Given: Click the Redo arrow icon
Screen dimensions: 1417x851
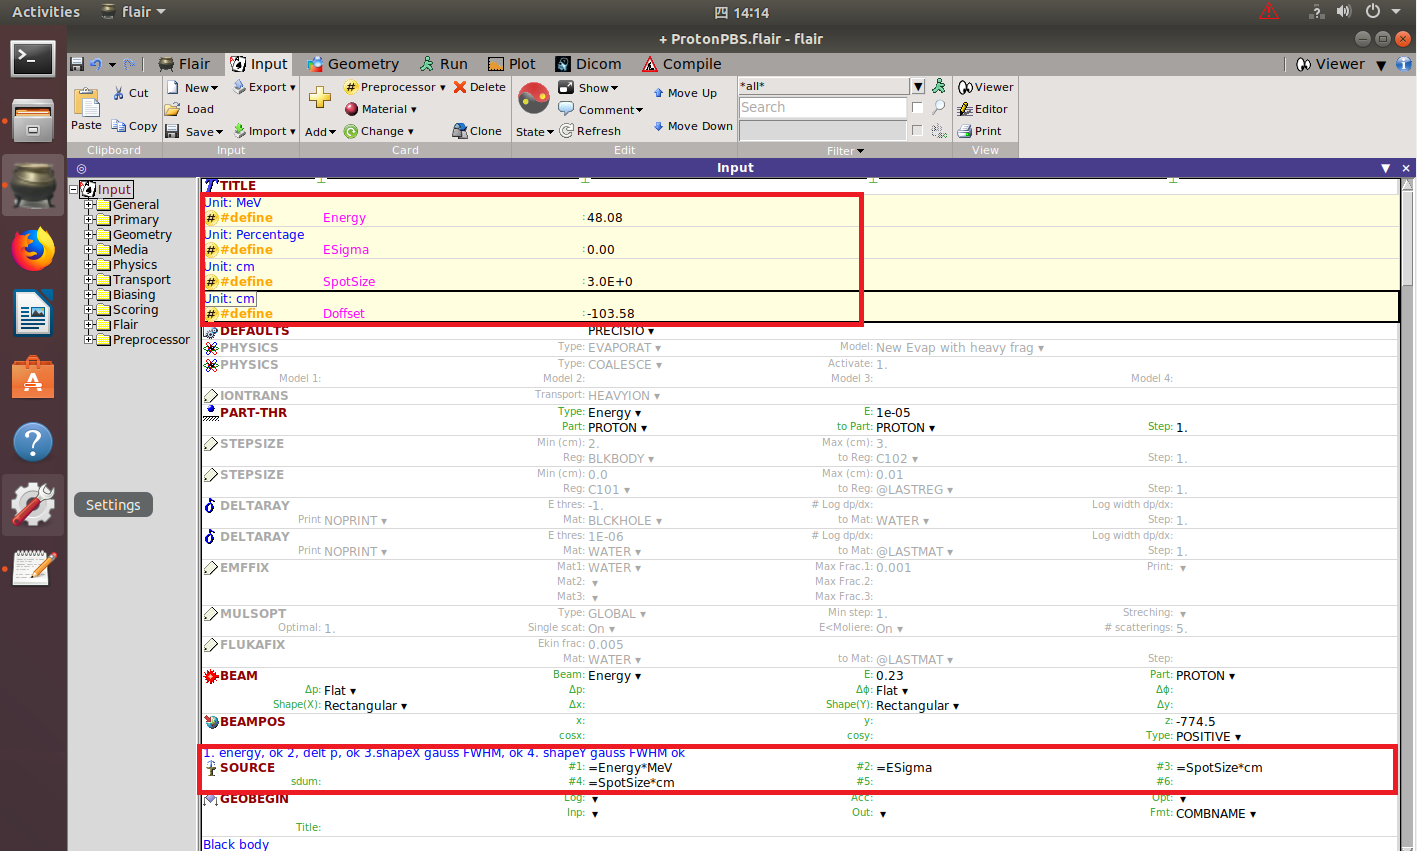Looking at the screenshot, I should pos(130,64).
